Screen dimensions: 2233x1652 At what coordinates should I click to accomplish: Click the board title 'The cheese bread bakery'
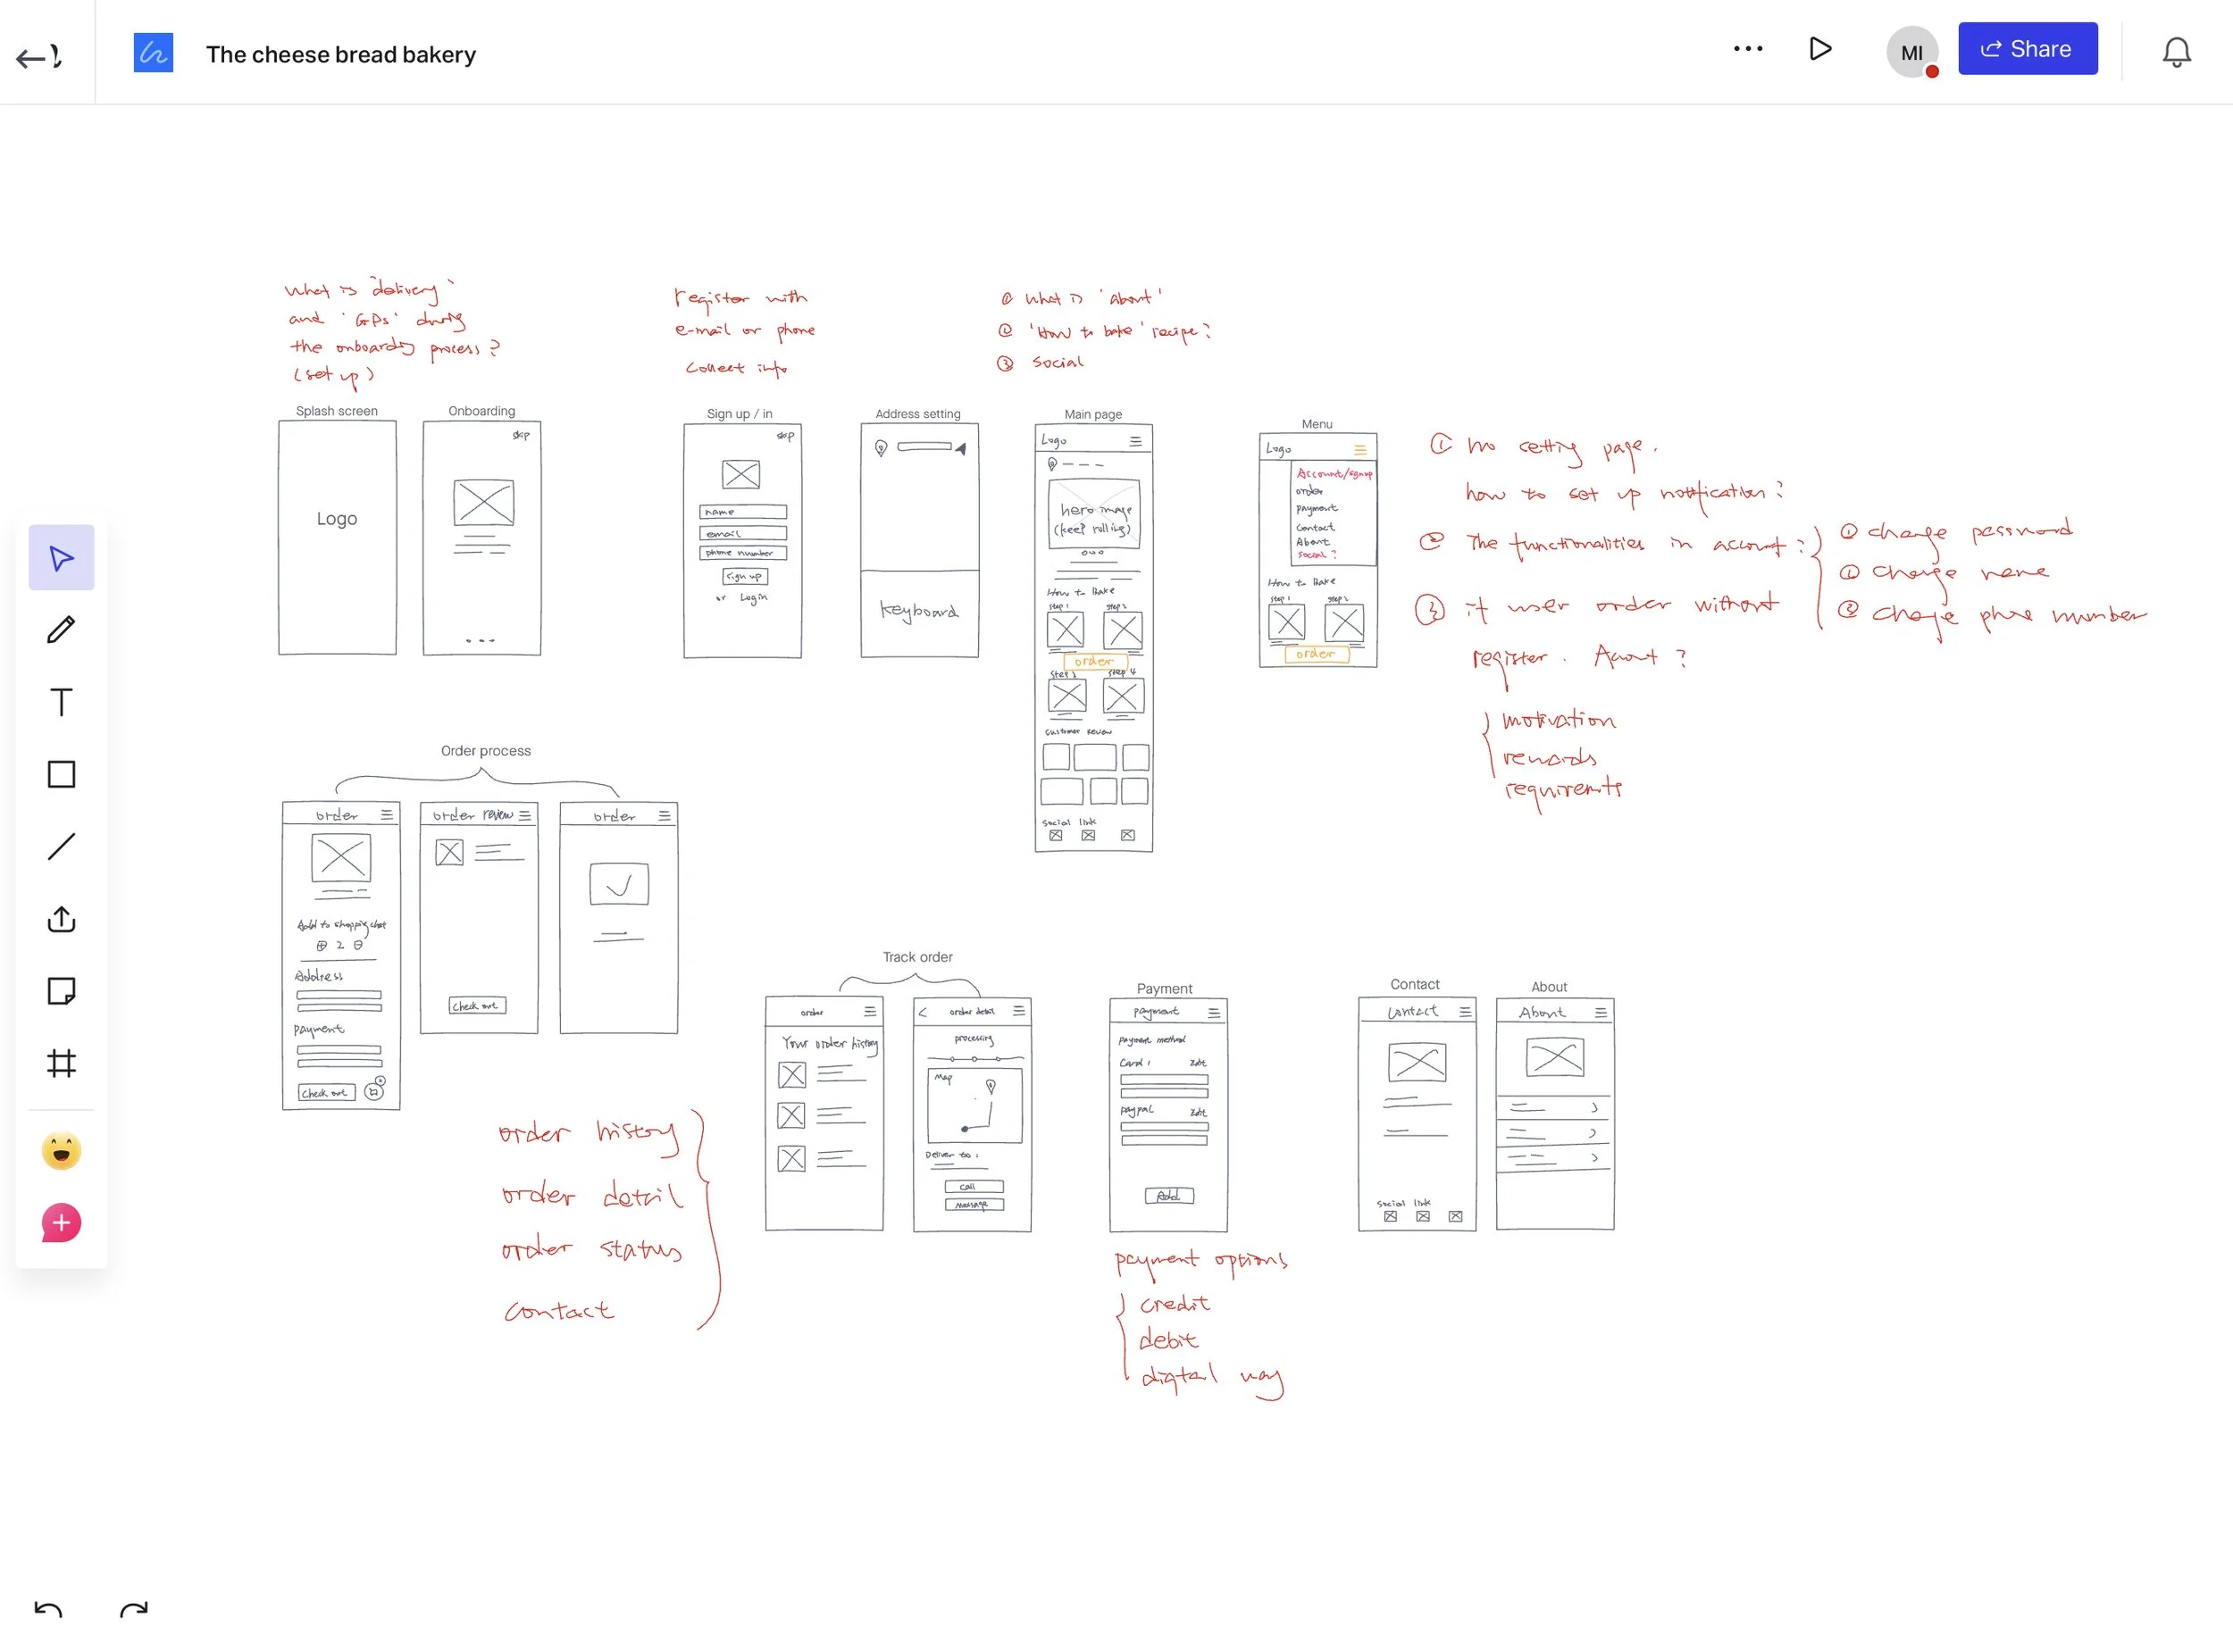340,55
